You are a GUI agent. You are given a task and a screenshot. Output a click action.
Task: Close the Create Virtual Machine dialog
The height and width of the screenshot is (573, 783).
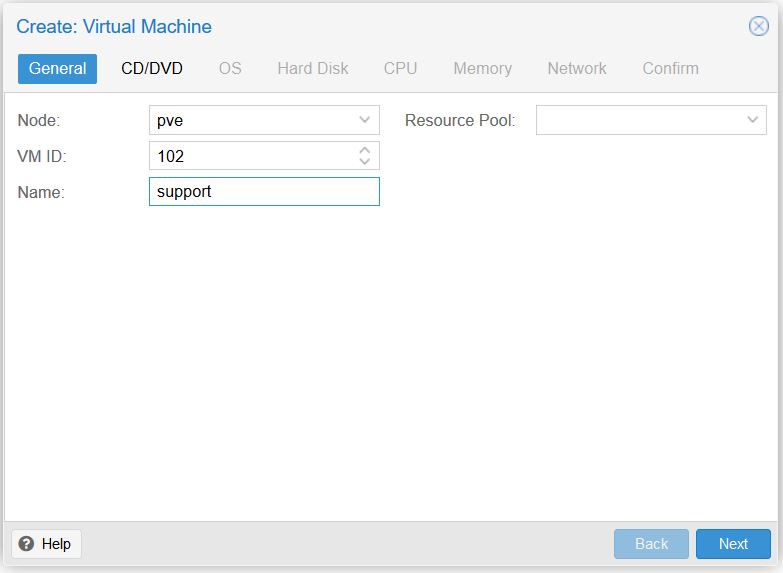coord(759,26)
